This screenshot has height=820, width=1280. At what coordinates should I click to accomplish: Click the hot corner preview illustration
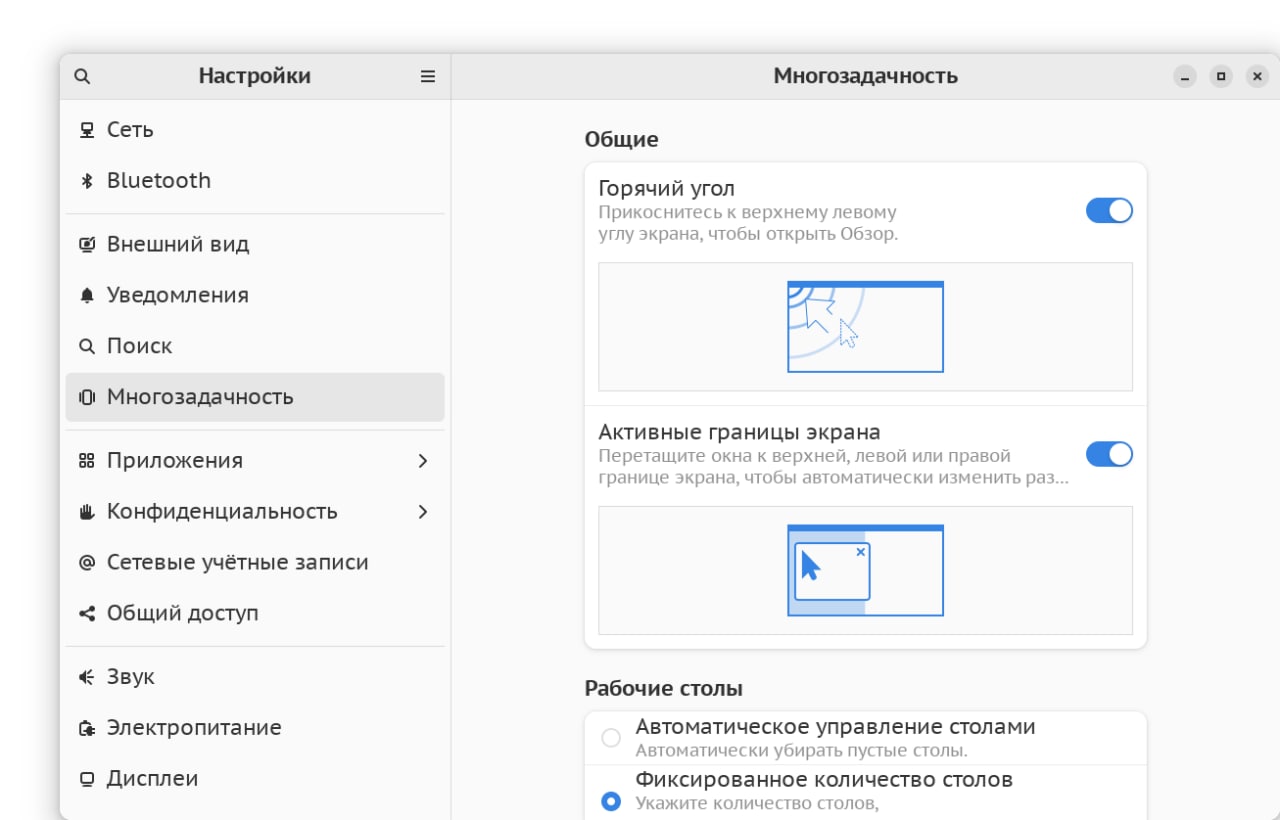coord(865,327)
